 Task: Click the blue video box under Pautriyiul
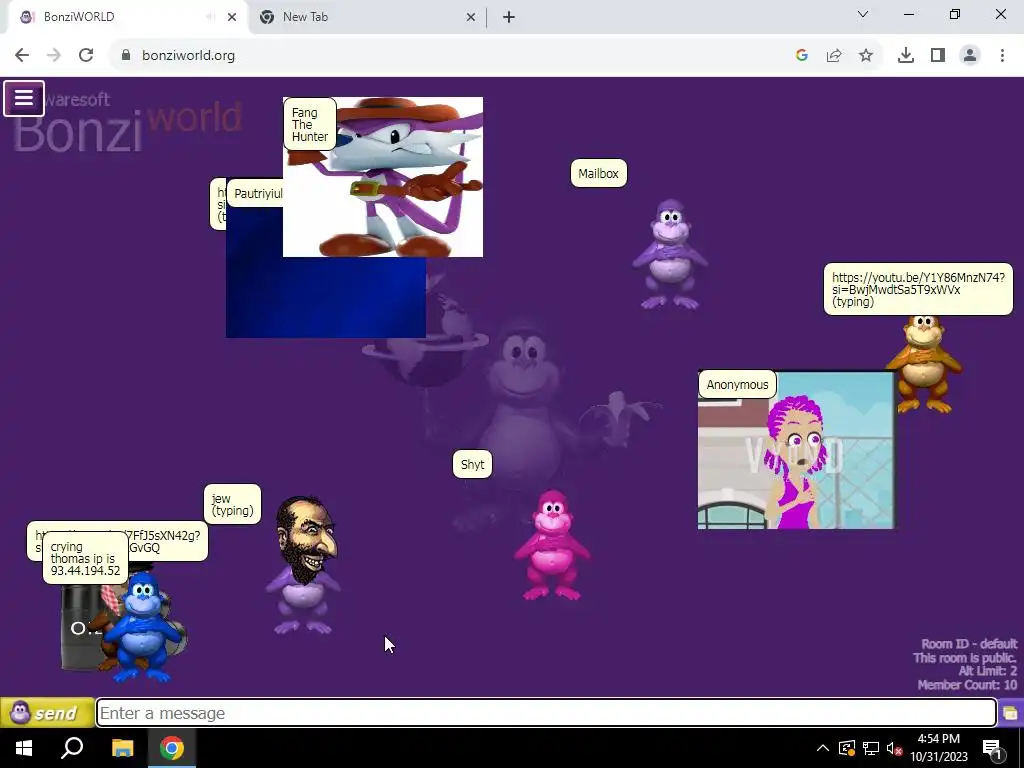[325, 297]
